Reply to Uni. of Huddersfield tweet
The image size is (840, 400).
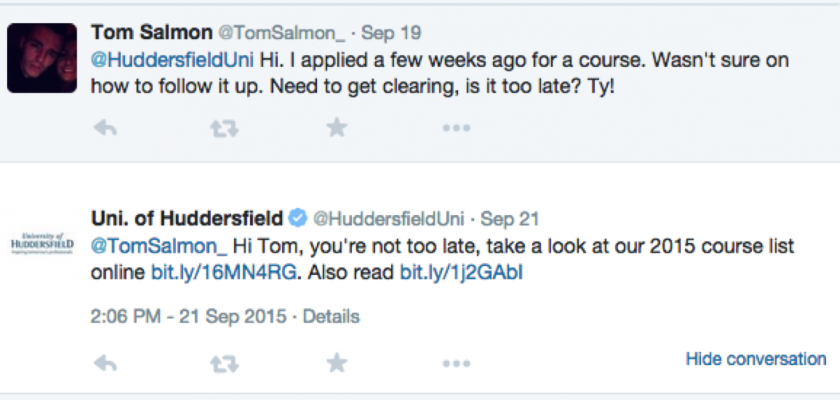coord(105,364)
